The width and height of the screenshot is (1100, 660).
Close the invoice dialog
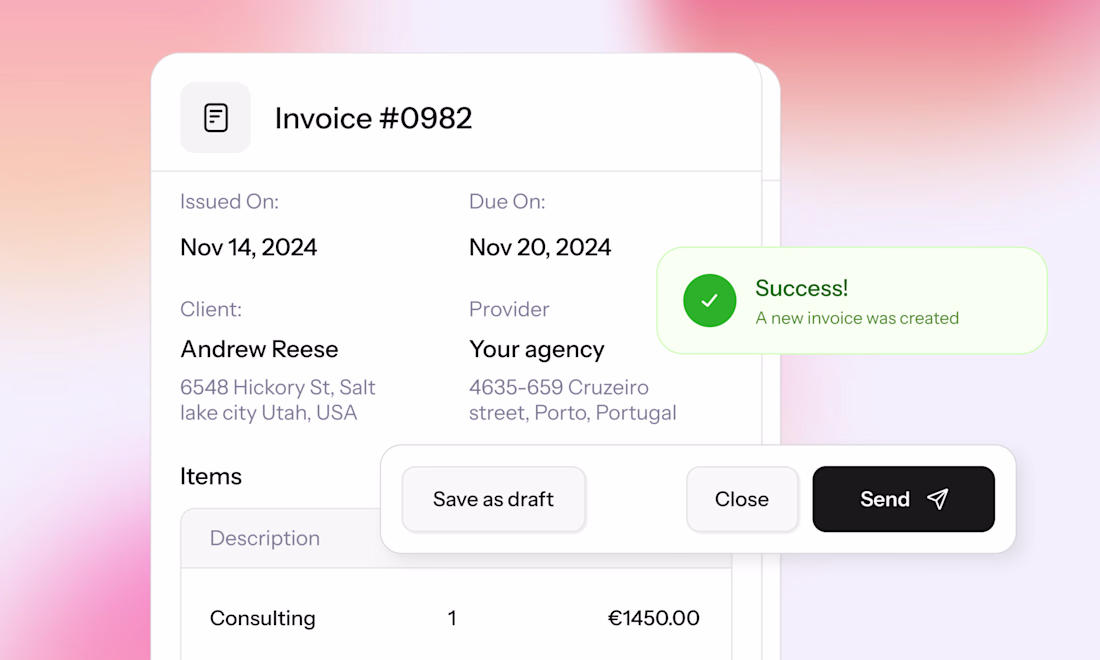tap(741, 499)
